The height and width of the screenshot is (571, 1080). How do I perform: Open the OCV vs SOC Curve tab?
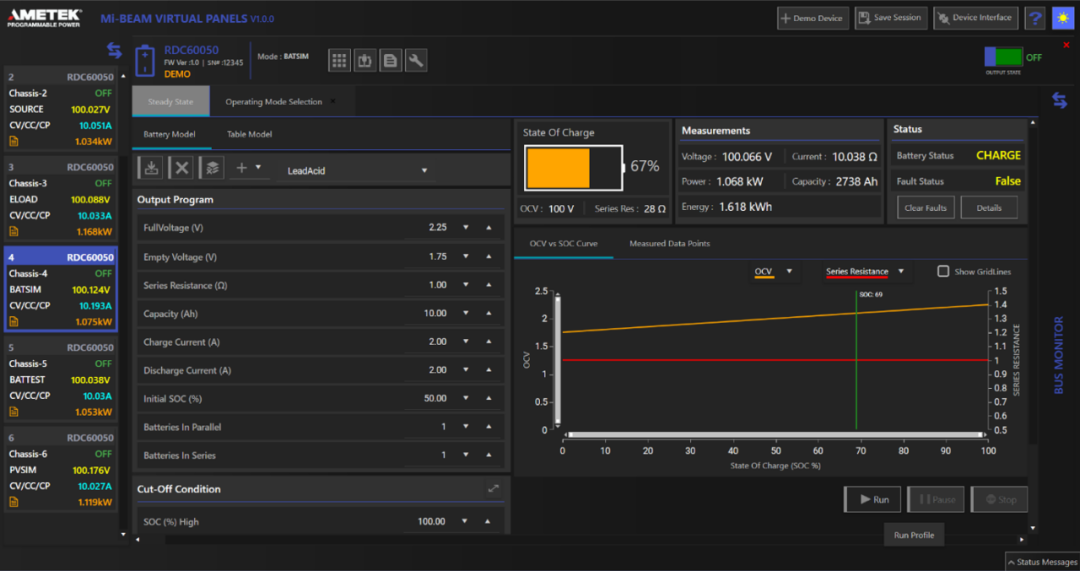click(x=563, y=244)
